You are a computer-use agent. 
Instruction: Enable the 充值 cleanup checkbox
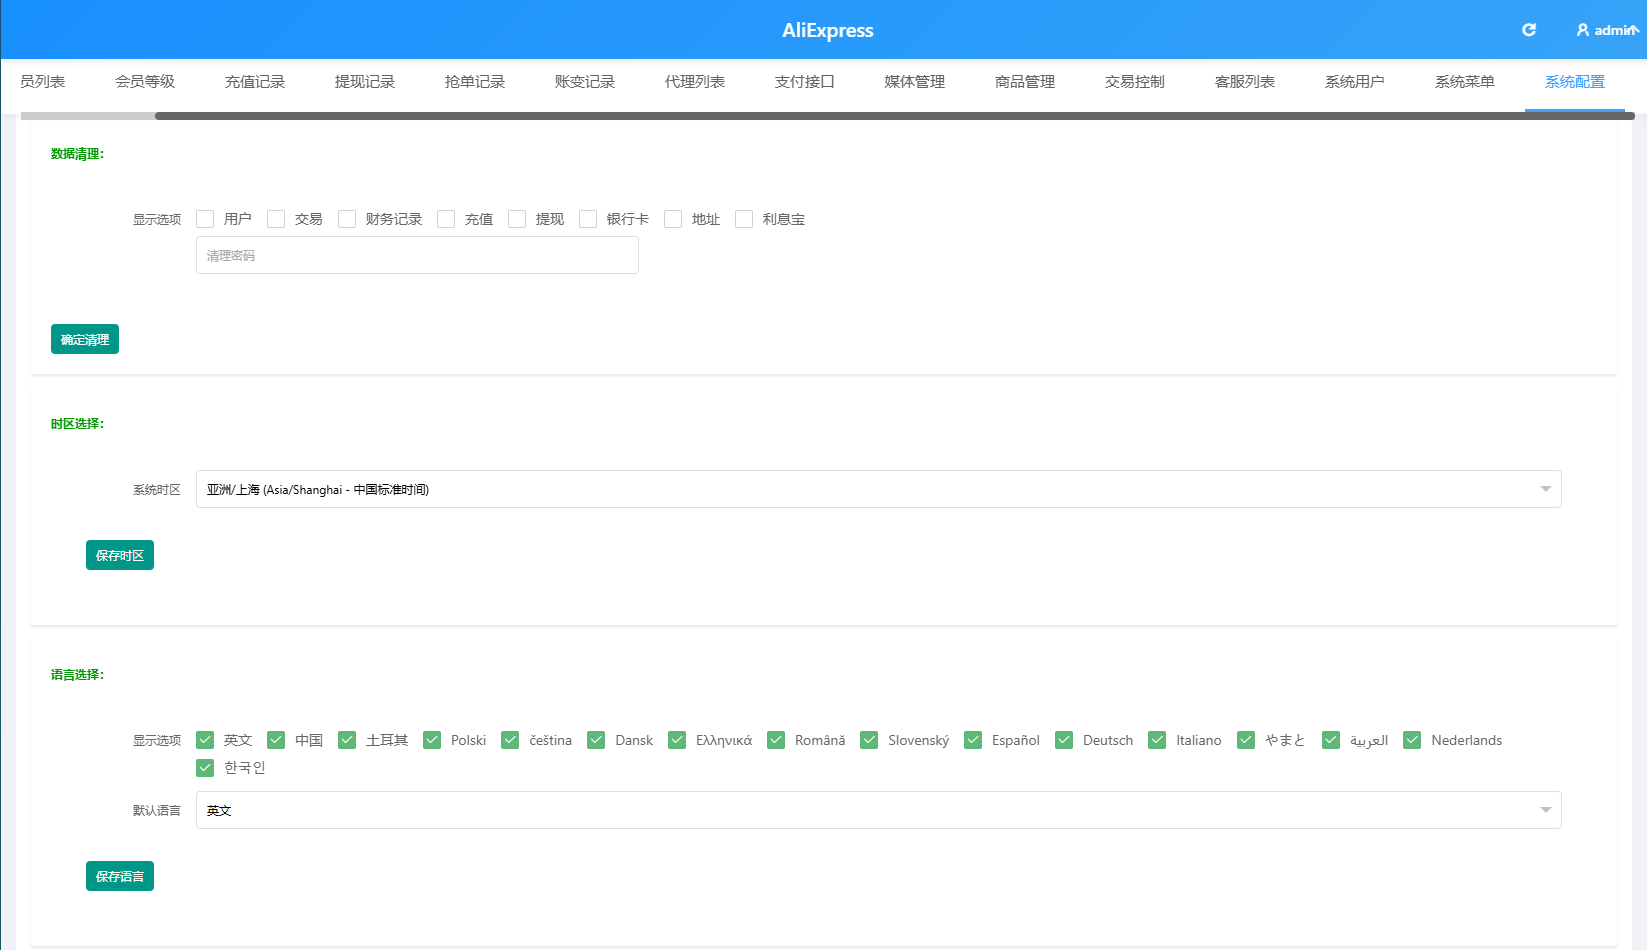click(446, 219)
